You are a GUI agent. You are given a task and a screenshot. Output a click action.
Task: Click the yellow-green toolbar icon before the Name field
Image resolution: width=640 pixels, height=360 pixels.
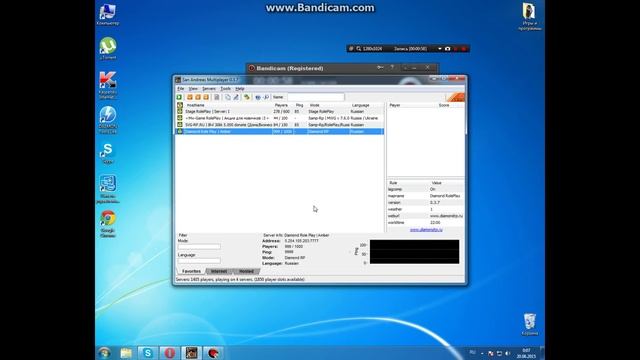pos(247,97)
